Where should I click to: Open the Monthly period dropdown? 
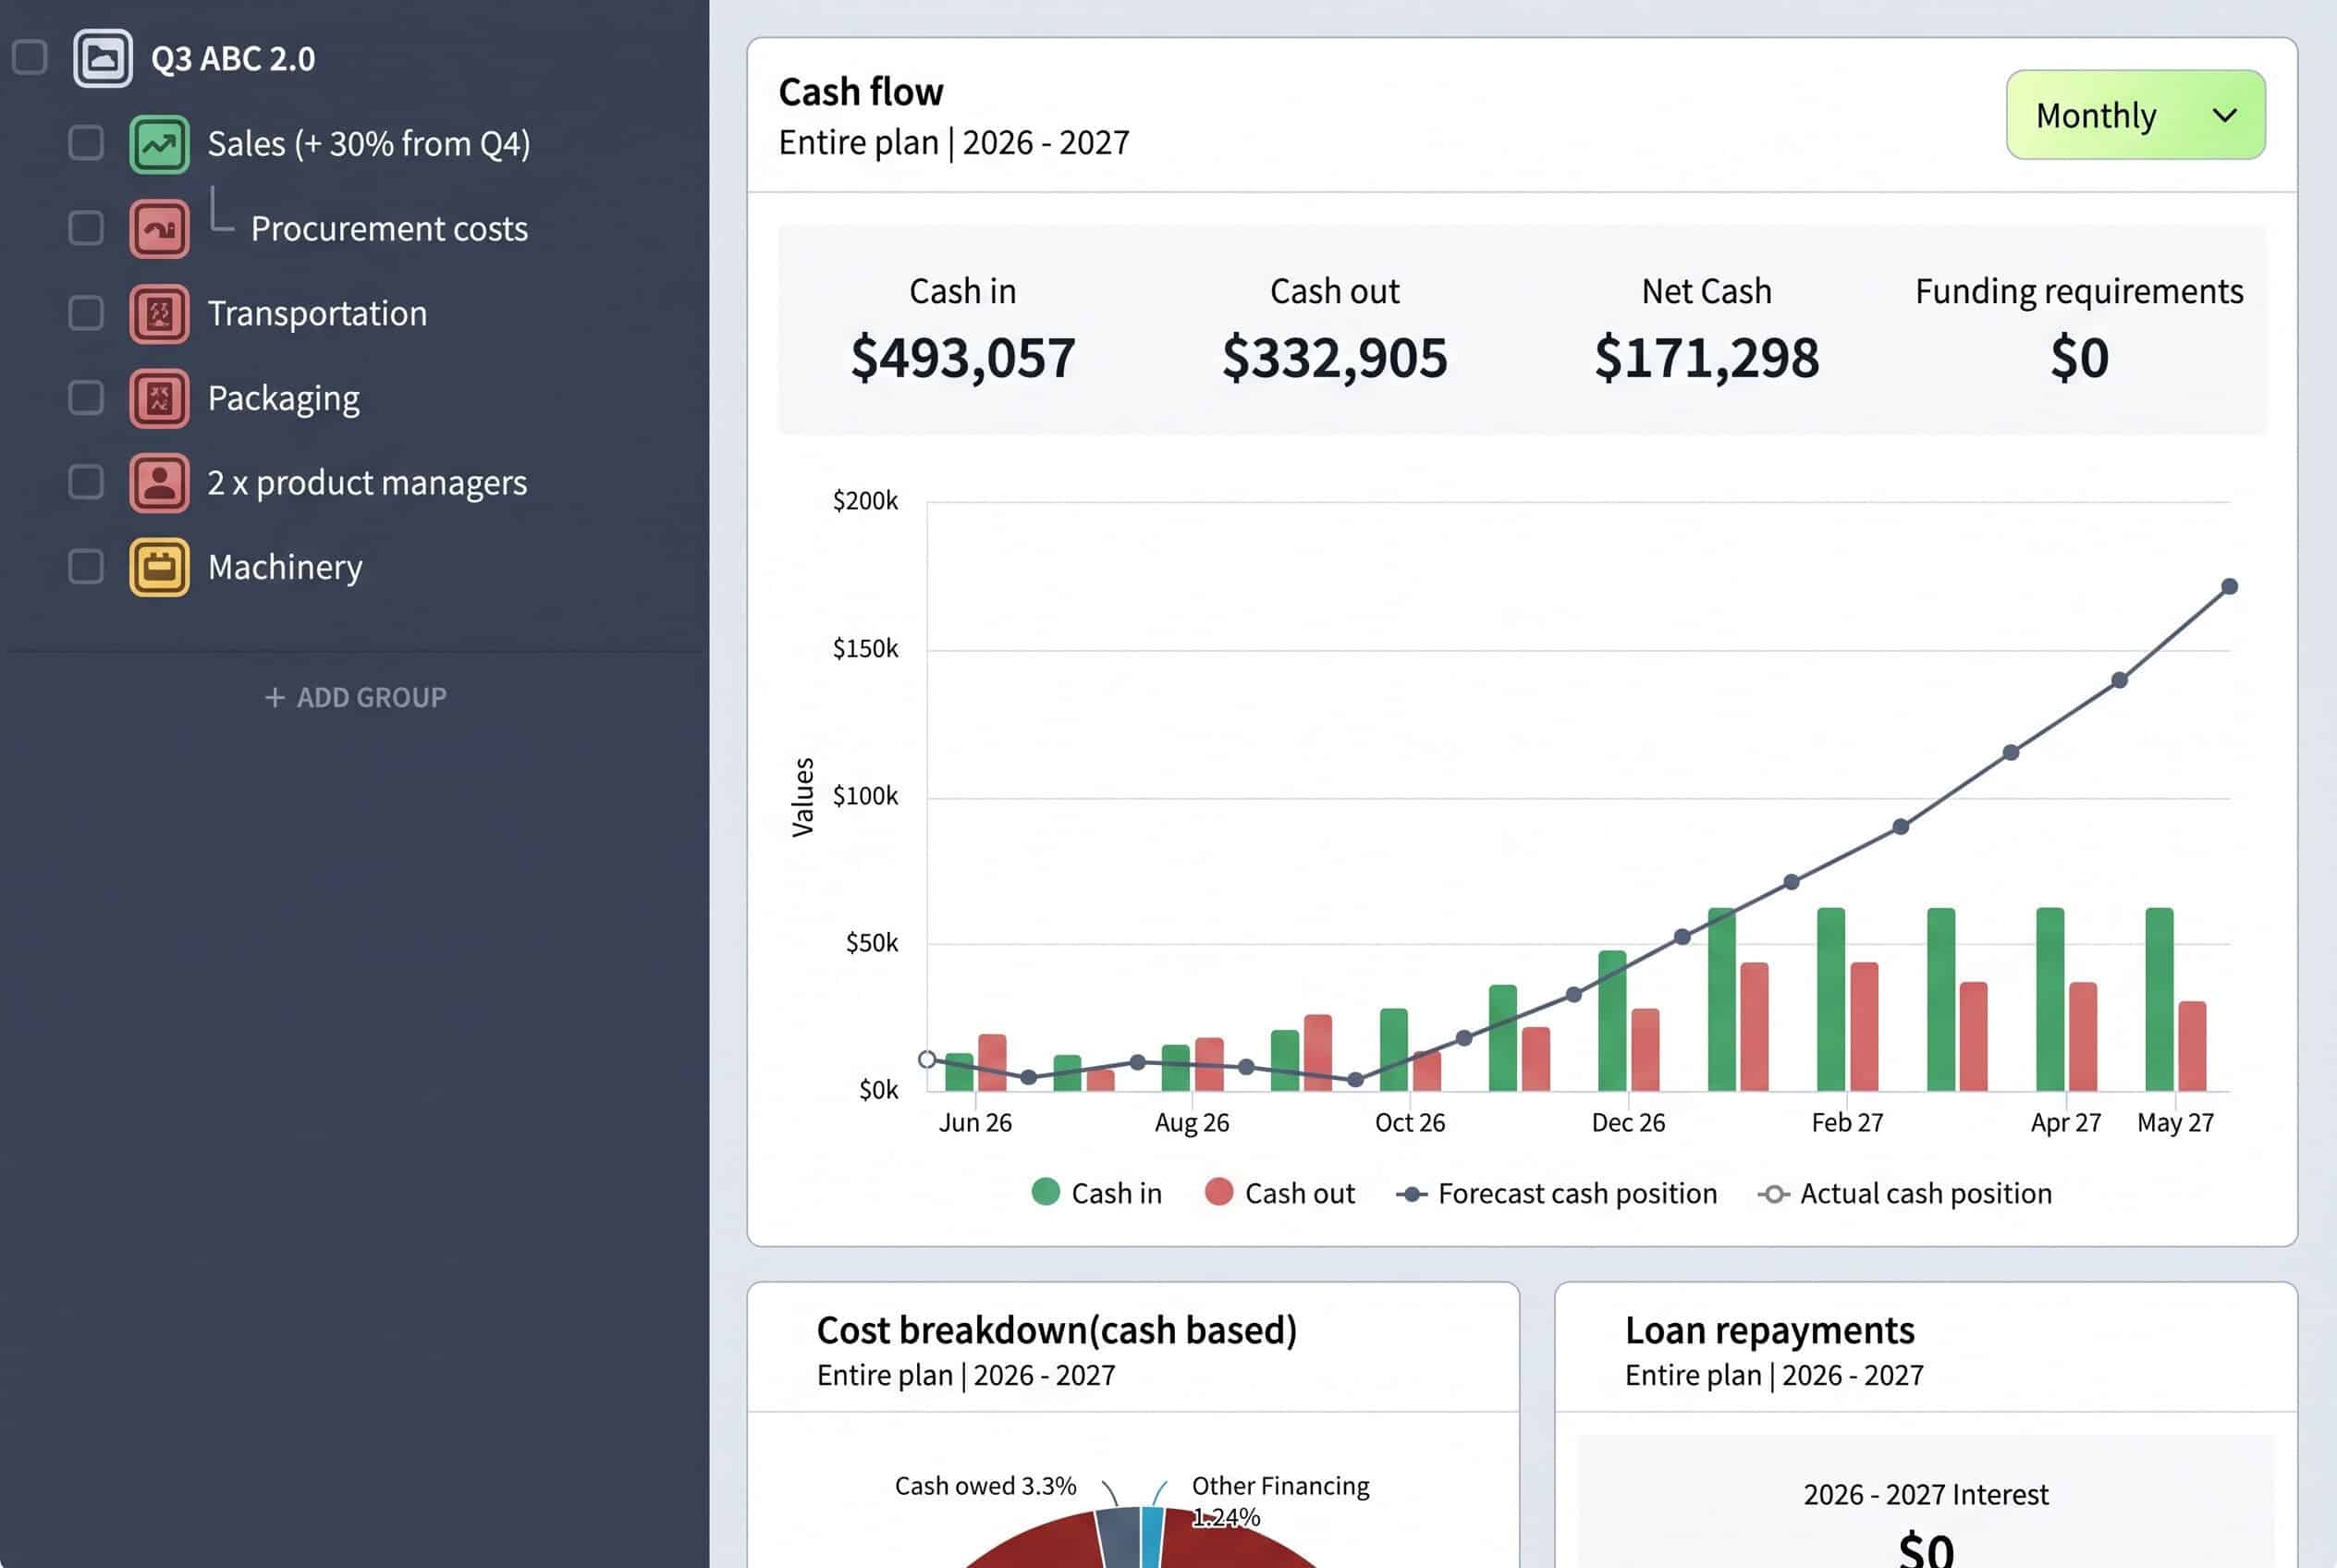pyautogui.click(x=2135, y=115)
